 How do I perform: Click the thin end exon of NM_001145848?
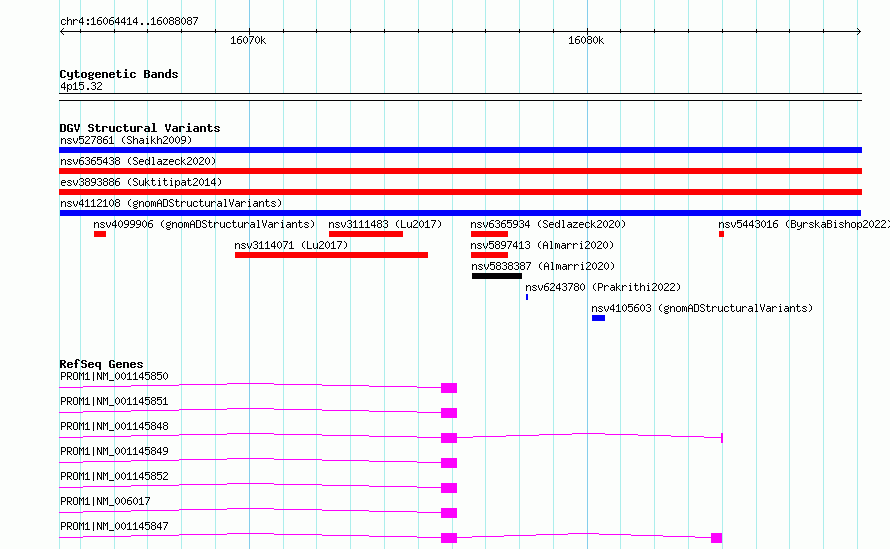click(721, 438)
